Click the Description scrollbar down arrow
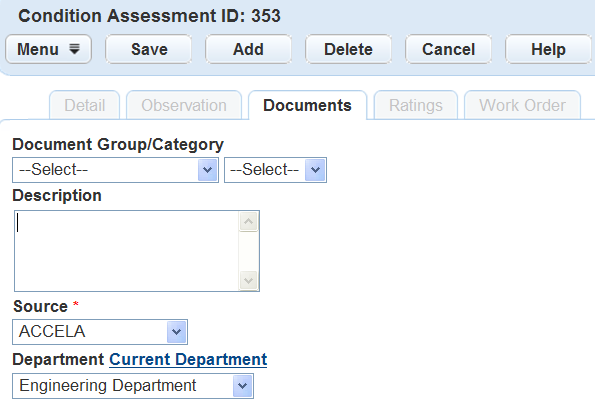Screen dimensions: 595x406 (249, 281)
